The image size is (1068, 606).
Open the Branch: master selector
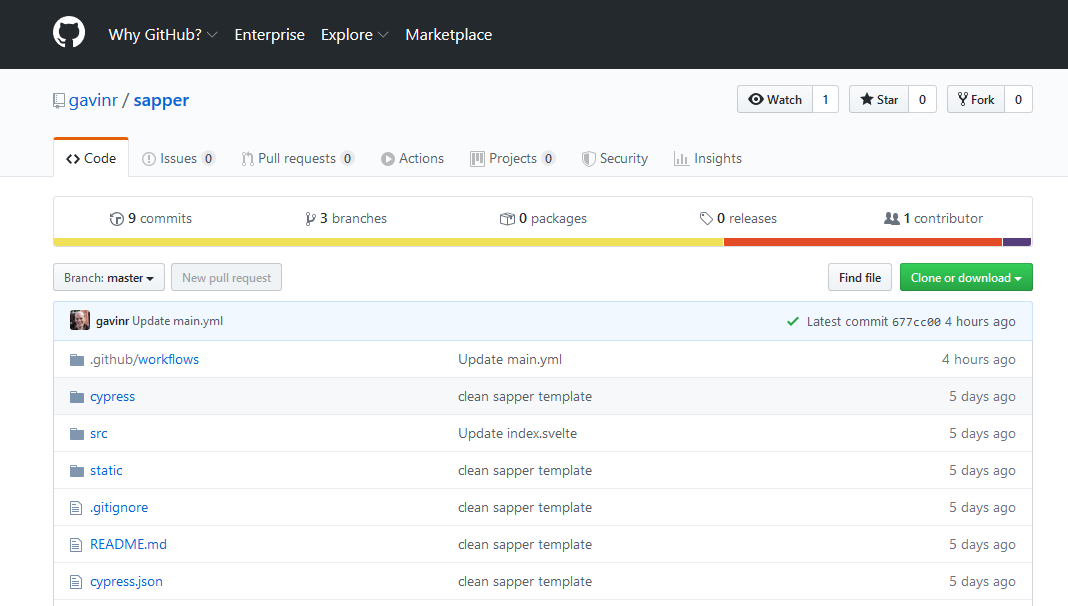click(x=109, y=277)
